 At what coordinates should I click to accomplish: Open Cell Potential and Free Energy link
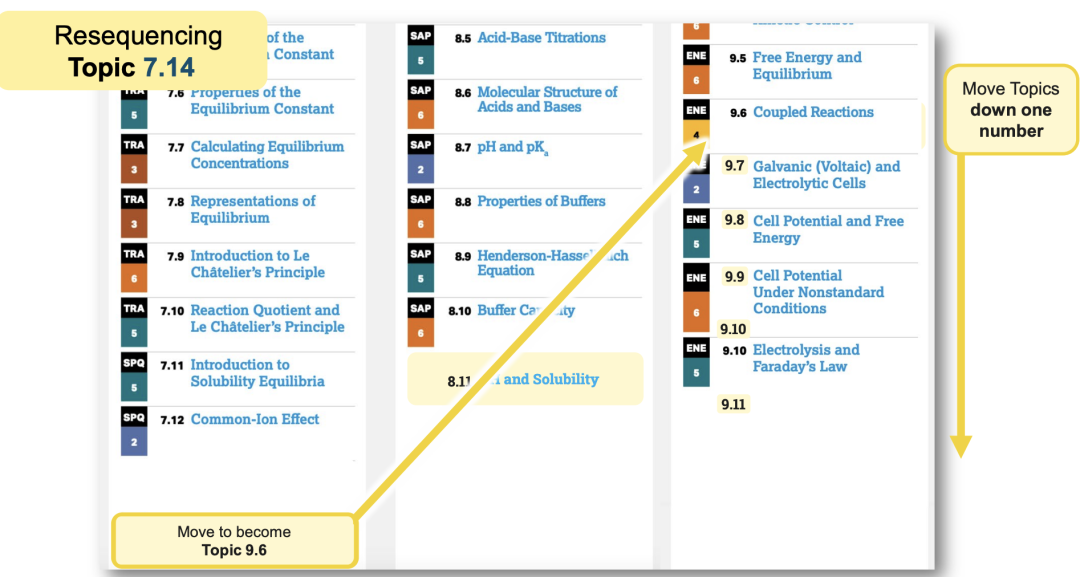(x=828, y=229)
